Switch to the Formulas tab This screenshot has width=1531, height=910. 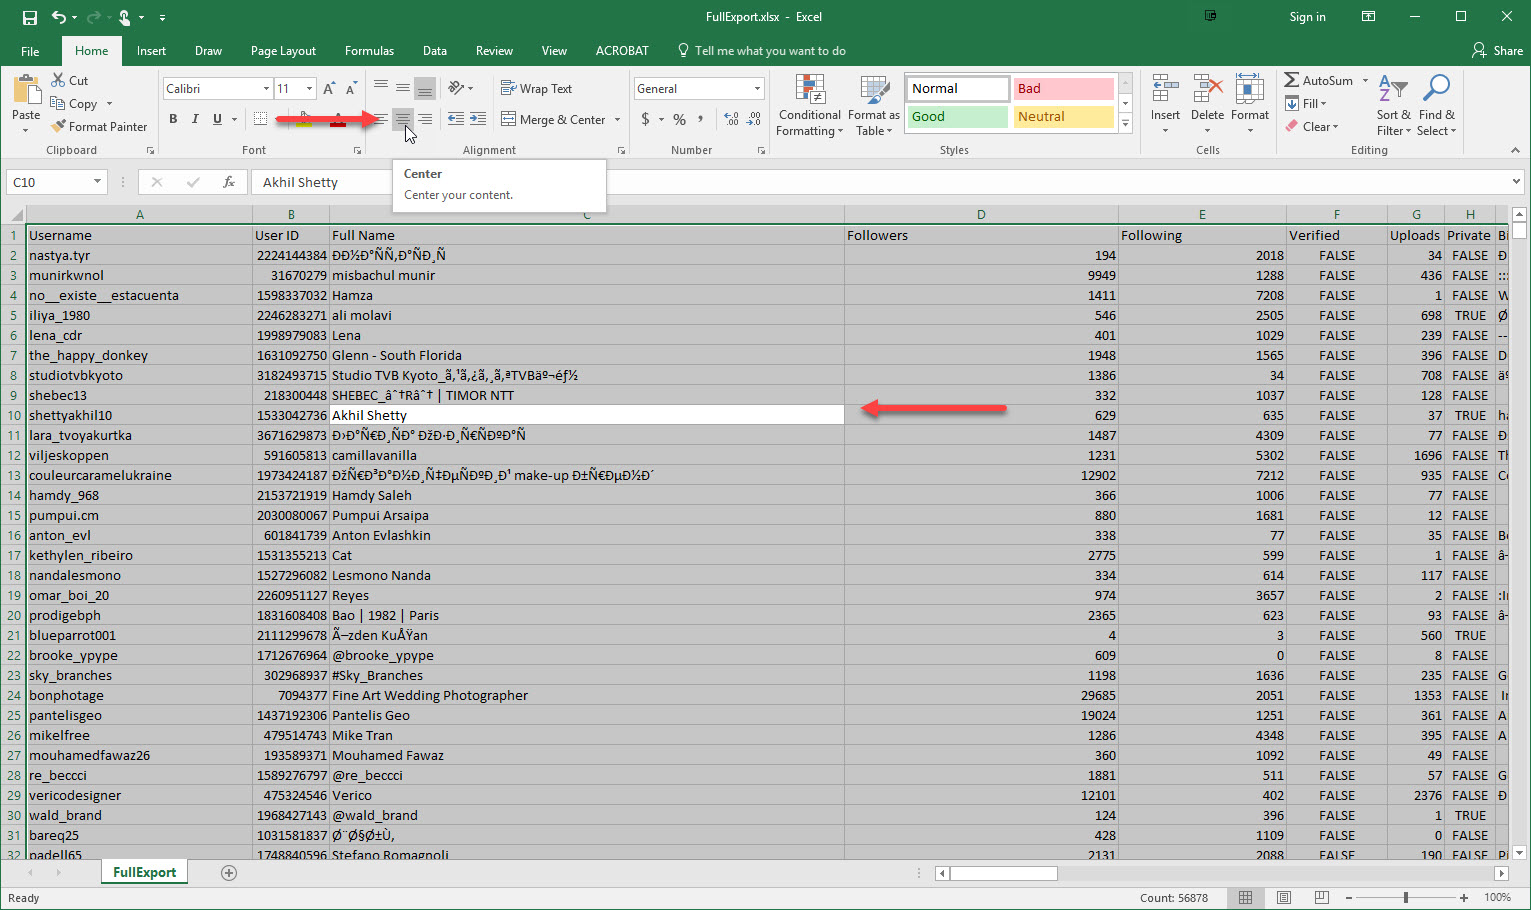click(x=369, y=51)
